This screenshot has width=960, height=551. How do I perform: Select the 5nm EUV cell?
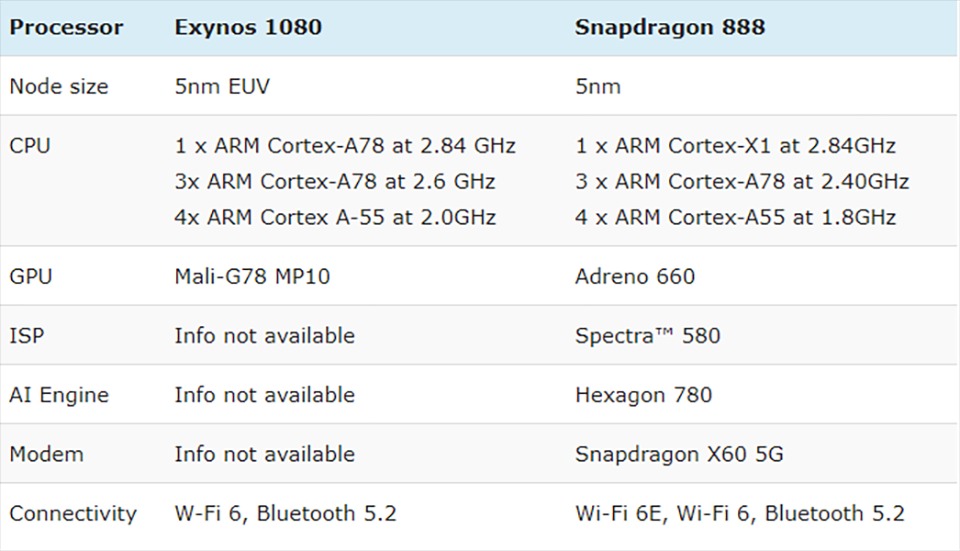click(221, 86)
